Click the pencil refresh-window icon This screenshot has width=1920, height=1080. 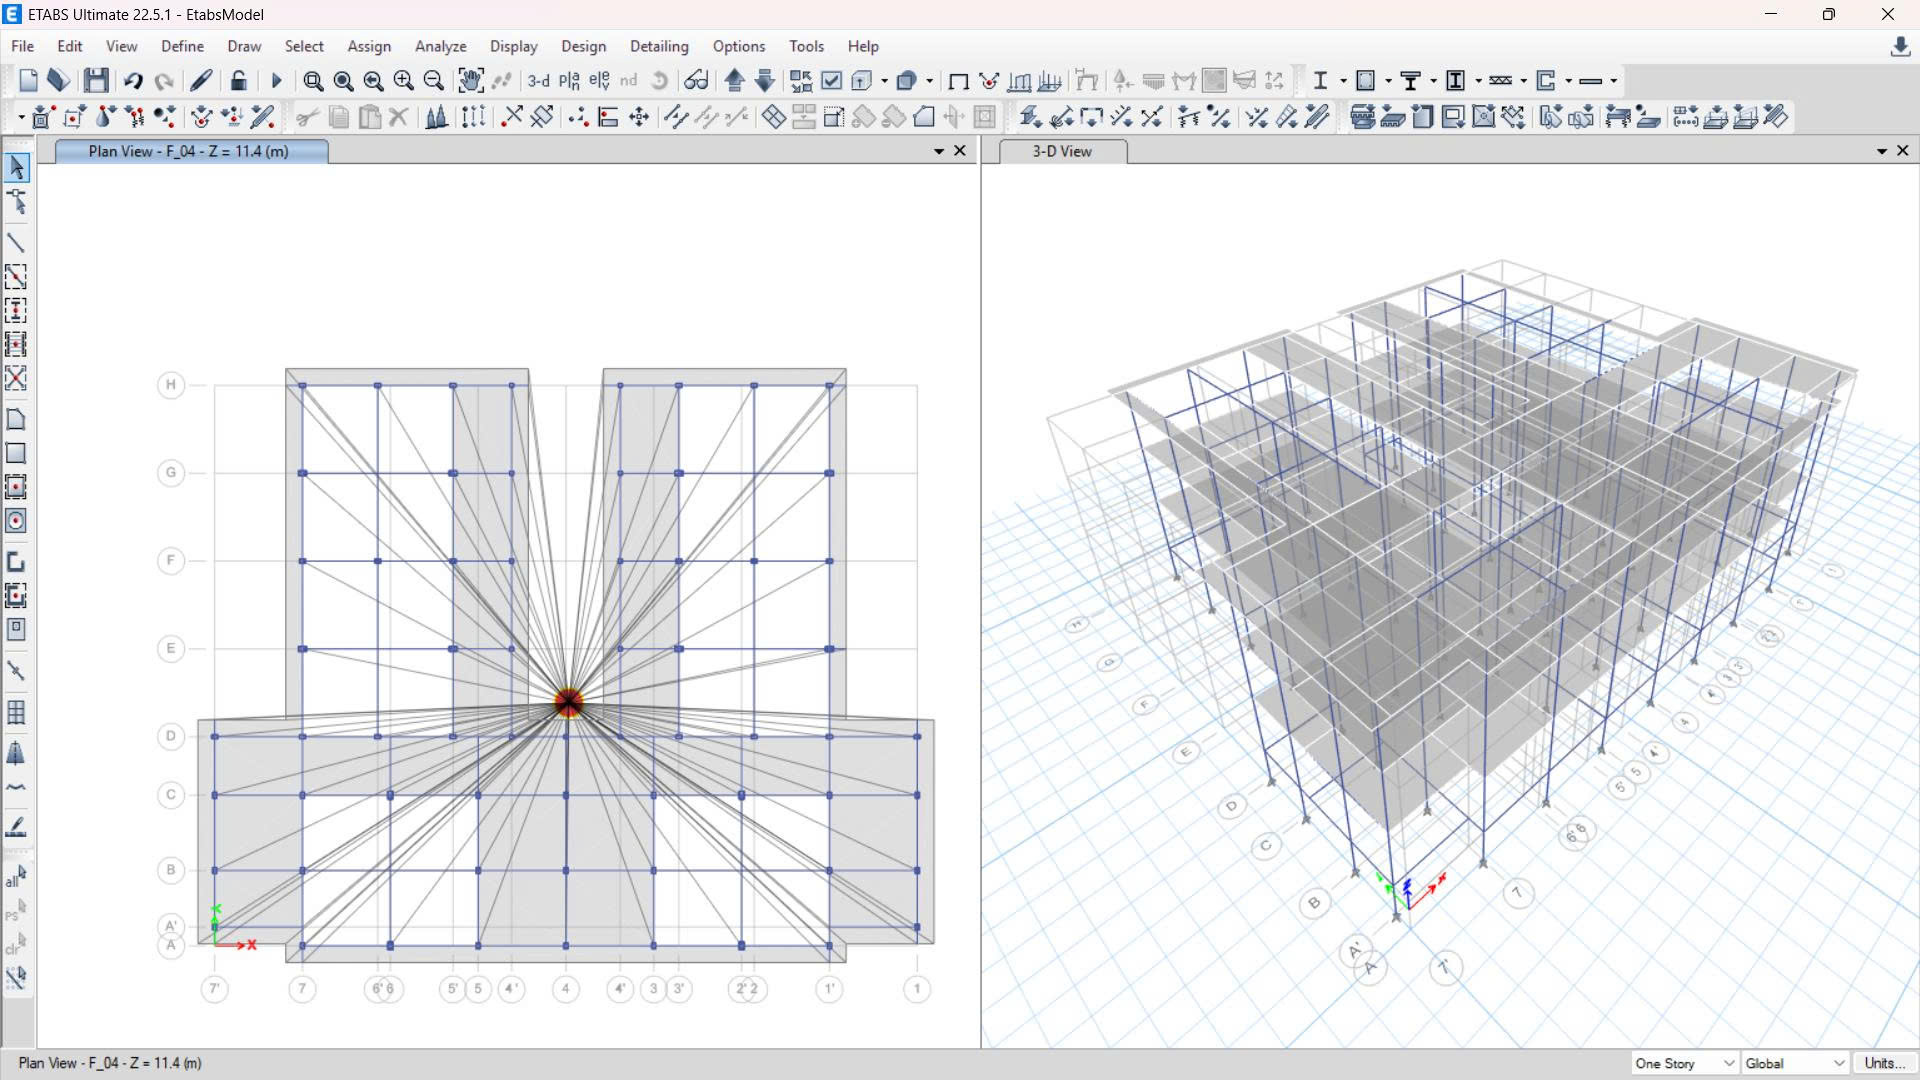[201, 81]
